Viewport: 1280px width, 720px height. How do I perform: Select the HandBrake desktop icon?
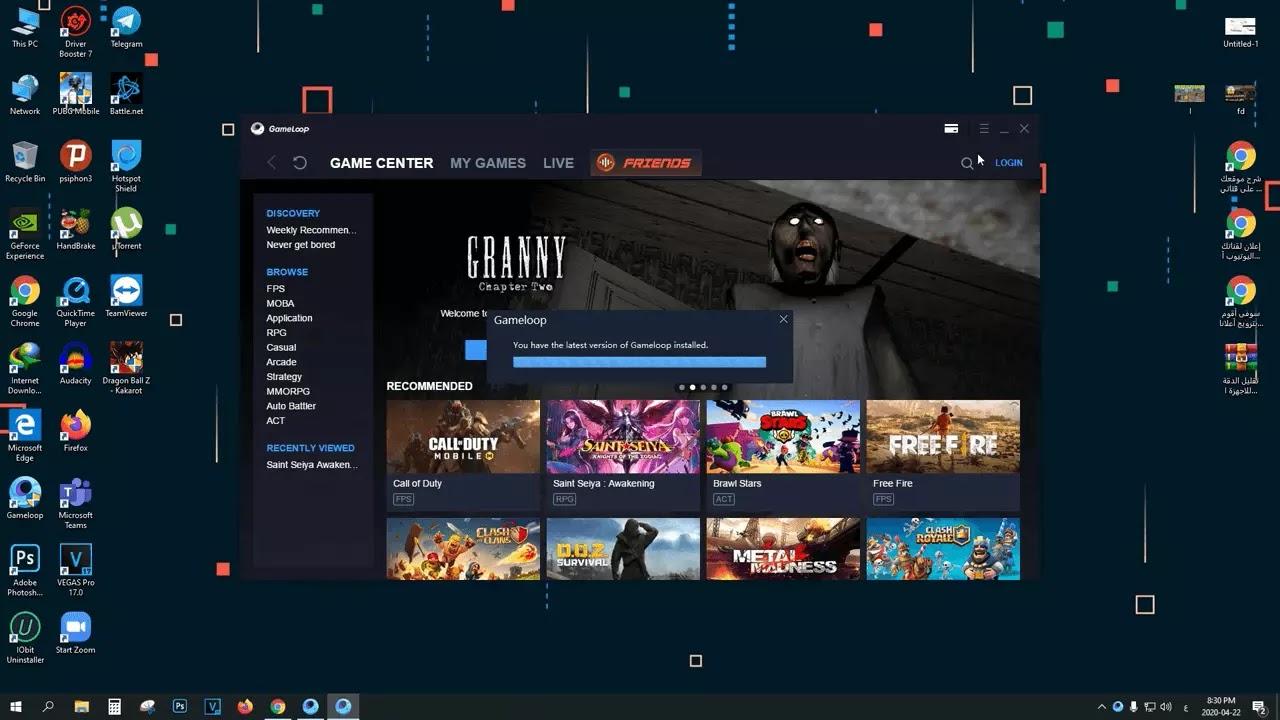76,229
